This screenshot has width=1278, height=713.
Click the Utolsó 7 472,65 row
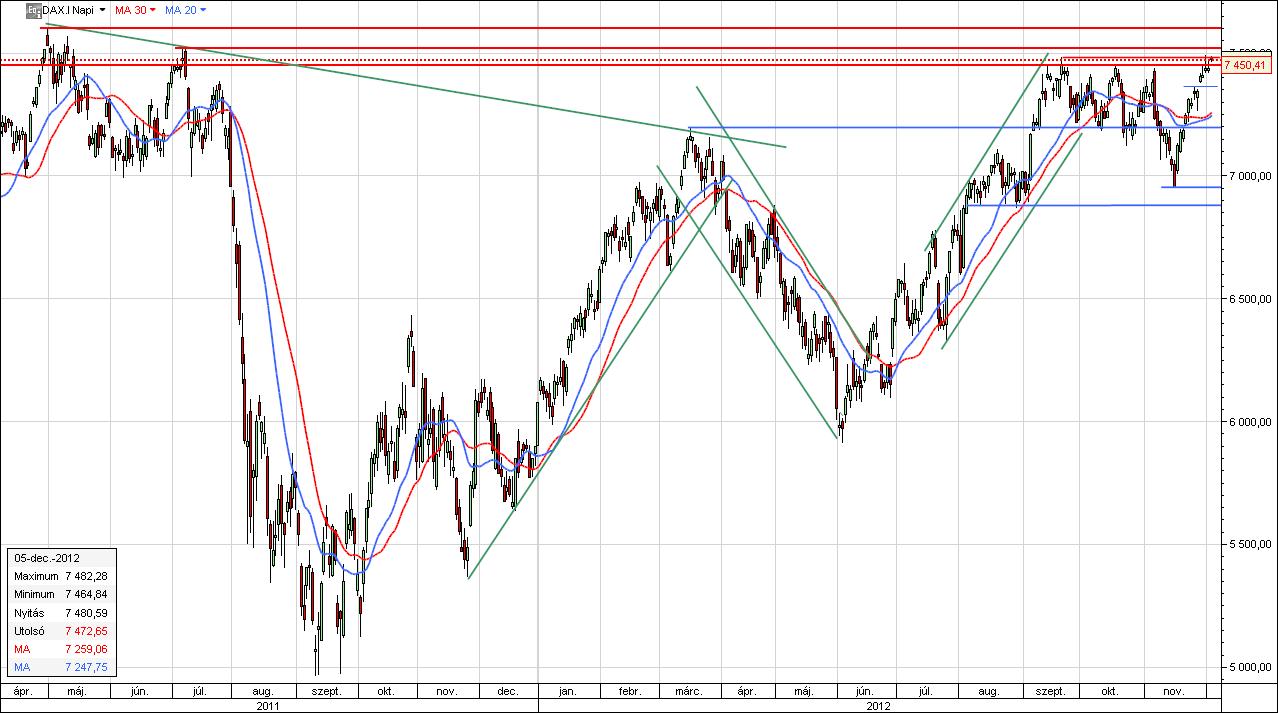[60, 631]
